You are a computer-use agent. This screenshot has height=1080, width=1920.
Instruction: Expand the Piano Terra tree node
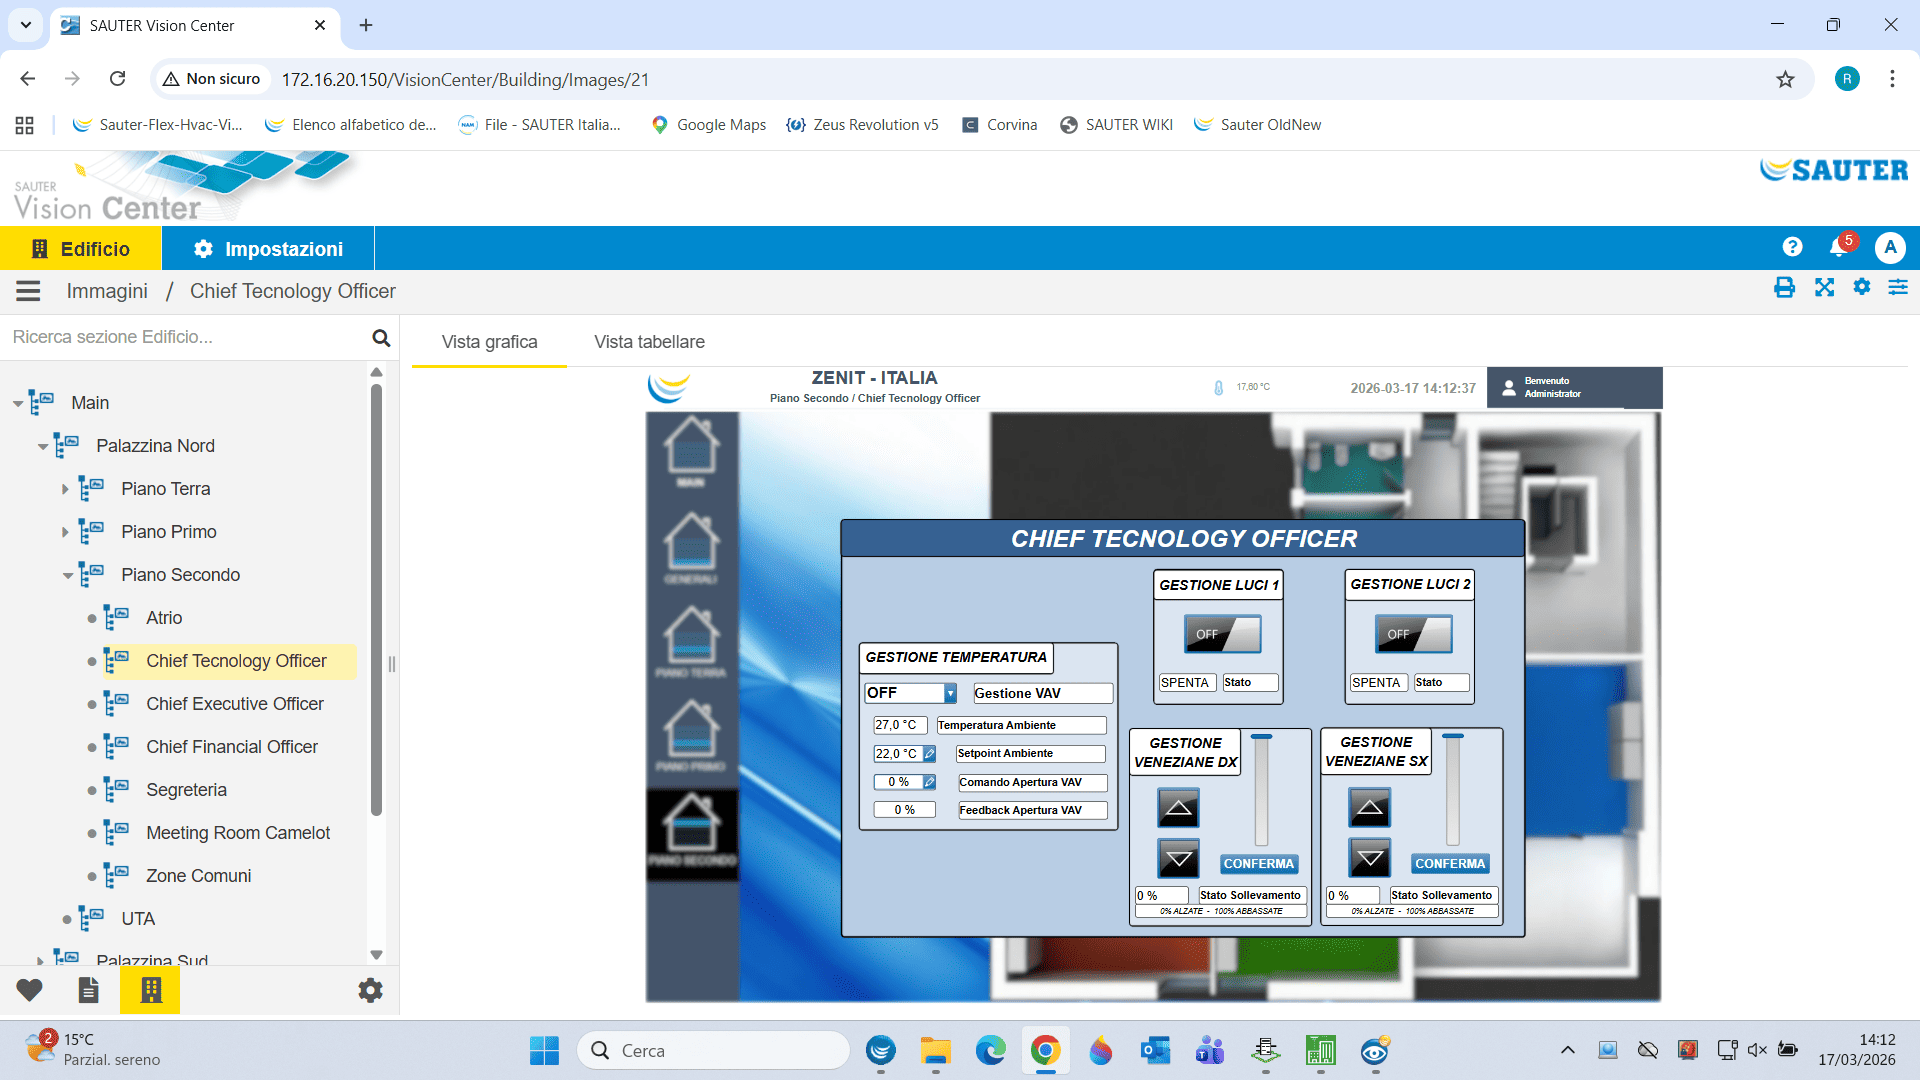65,489
